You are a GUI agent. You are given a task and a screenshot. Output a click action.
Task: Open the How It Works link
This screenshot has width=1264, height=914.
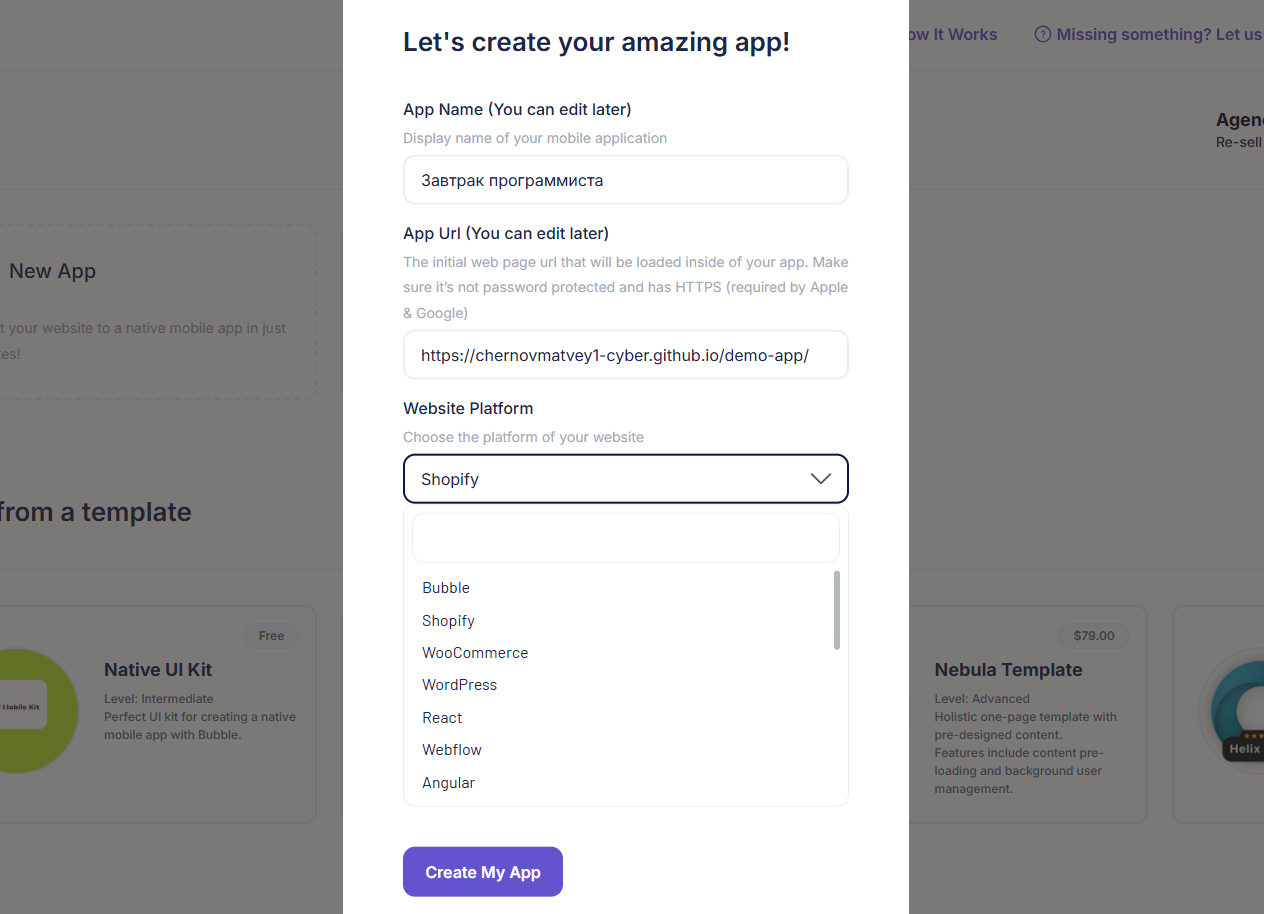953,35
